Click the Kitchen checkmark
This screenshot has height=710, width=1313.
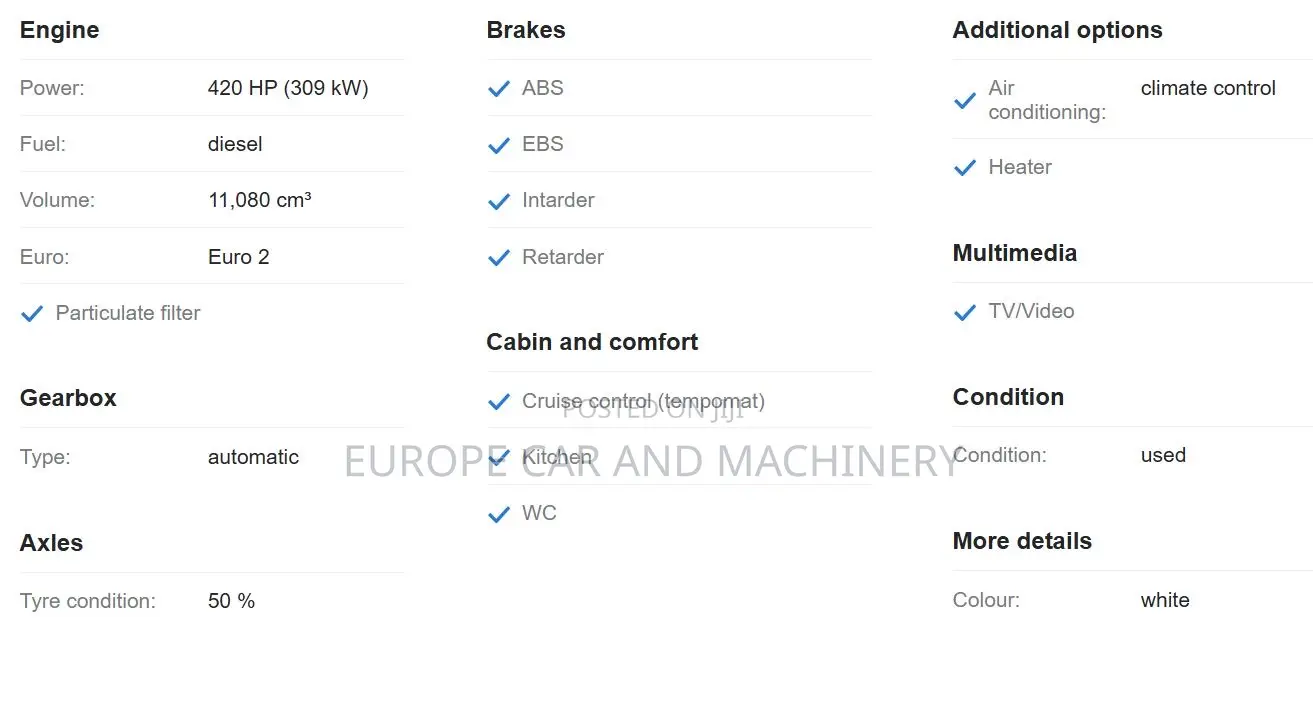pyautogui.click(x=499, y=458)
